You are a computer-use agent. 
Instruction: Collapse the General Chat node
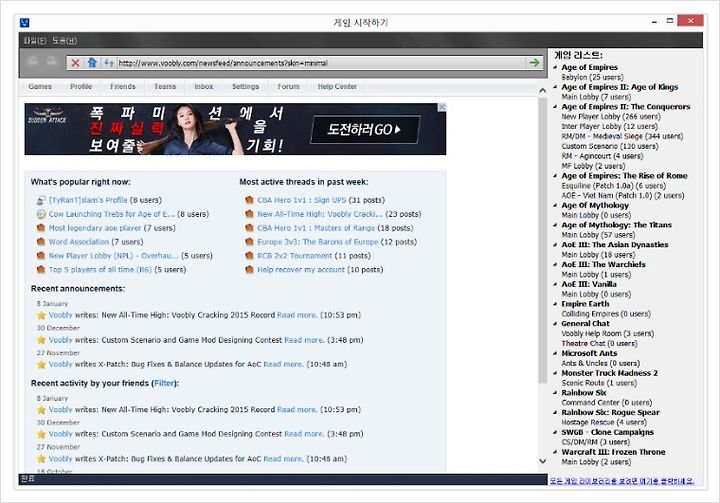[x=555, y=324]
